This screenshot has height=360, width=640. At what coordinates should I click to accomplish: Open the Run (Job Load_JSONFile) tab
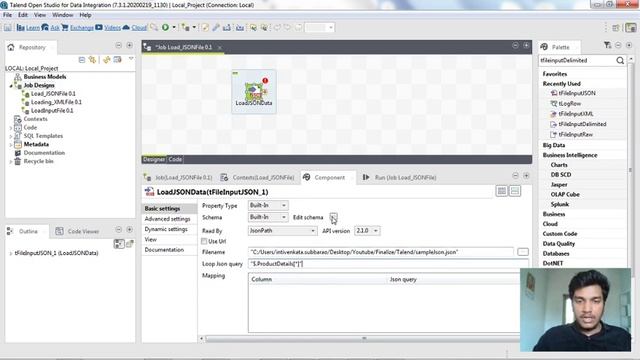tap(400, 178)
